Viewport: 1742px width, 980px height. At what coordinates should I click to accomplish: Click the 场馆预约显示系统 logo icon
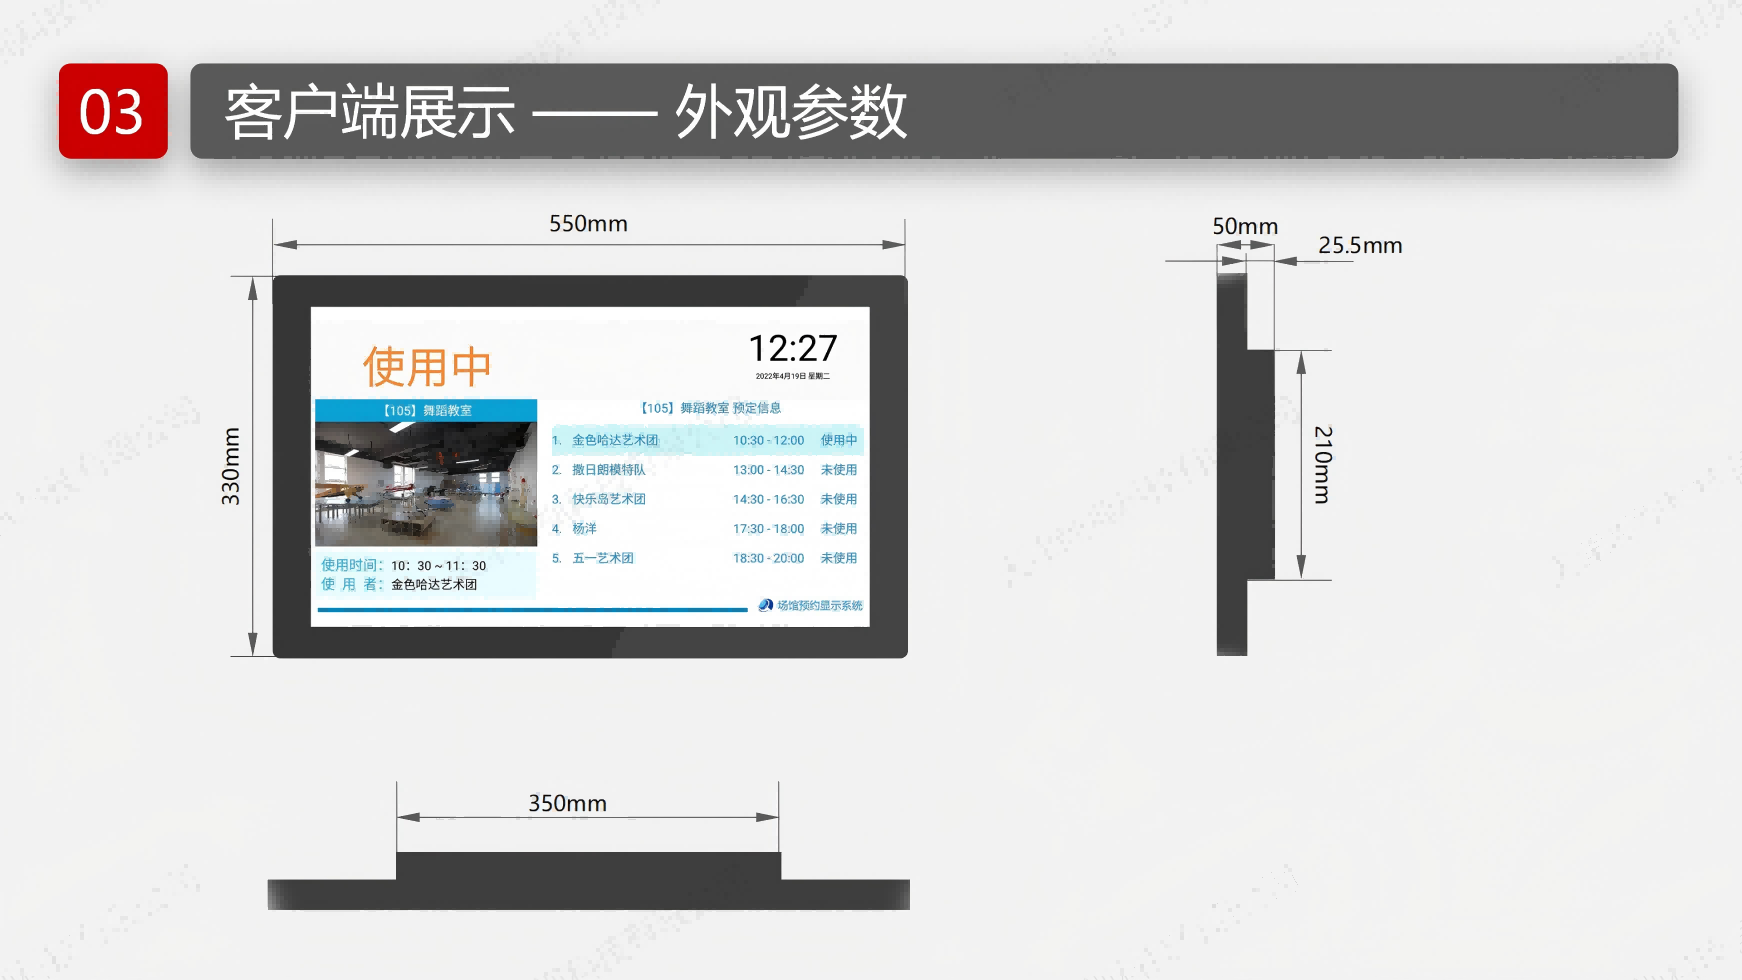pos(766,605)
